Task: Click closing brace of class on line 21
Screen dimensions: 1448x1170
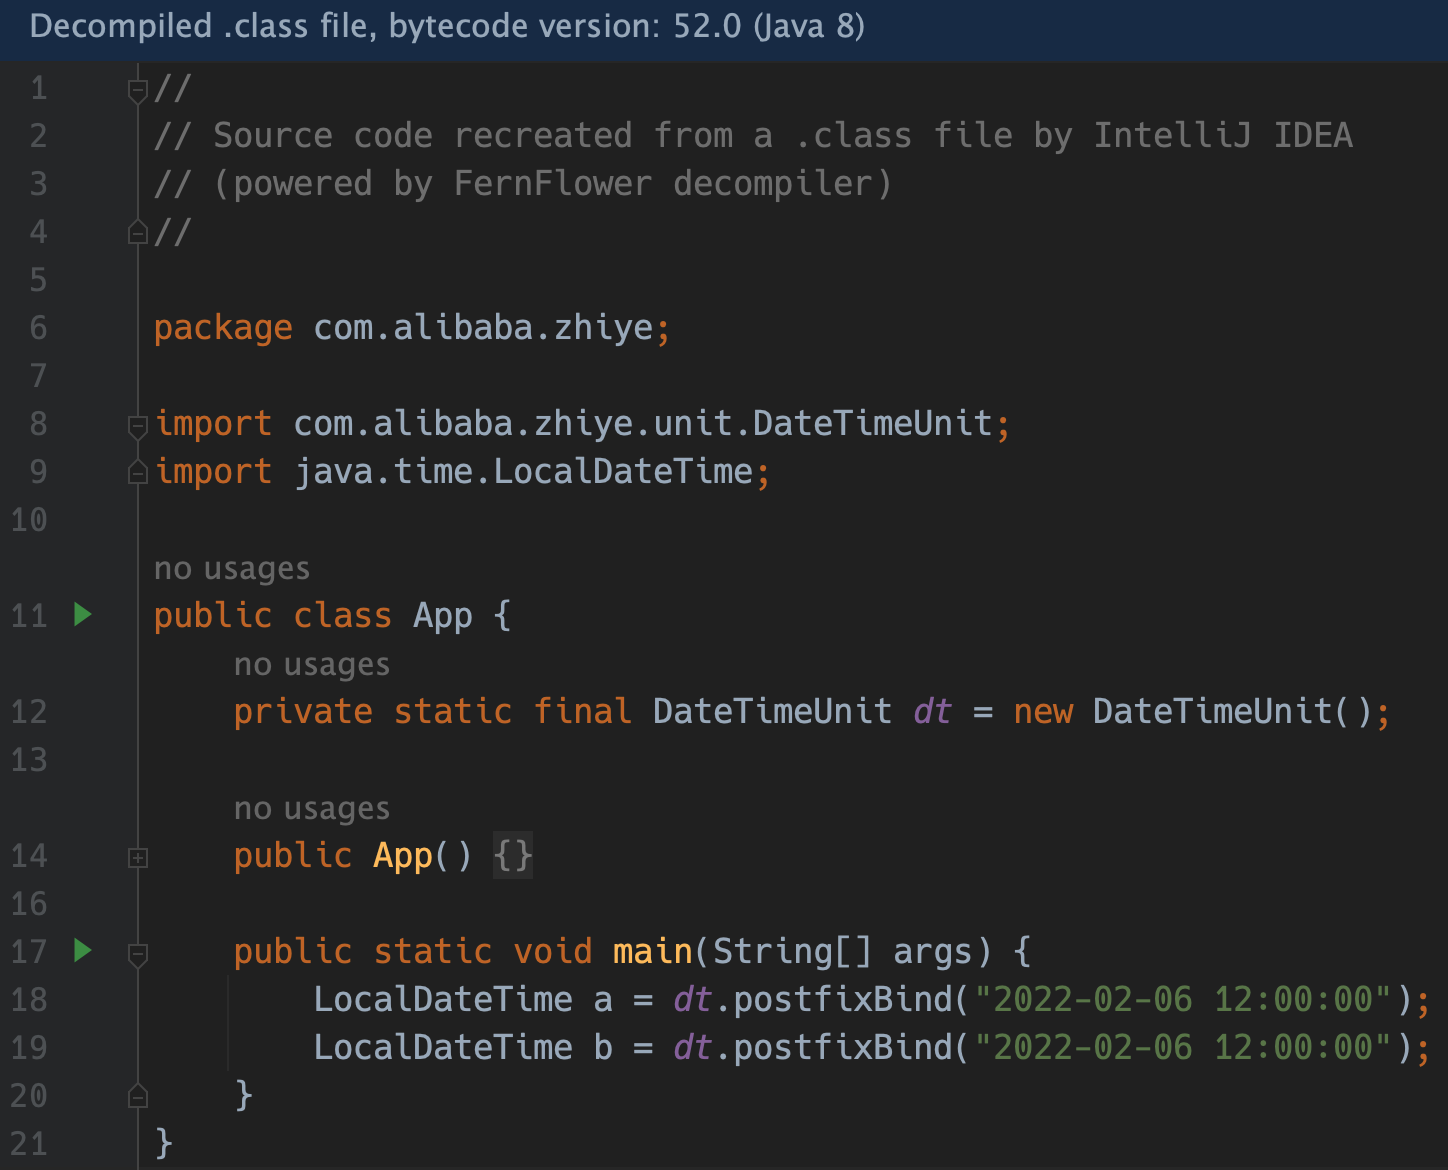Action: click(x=164, y=1142)
